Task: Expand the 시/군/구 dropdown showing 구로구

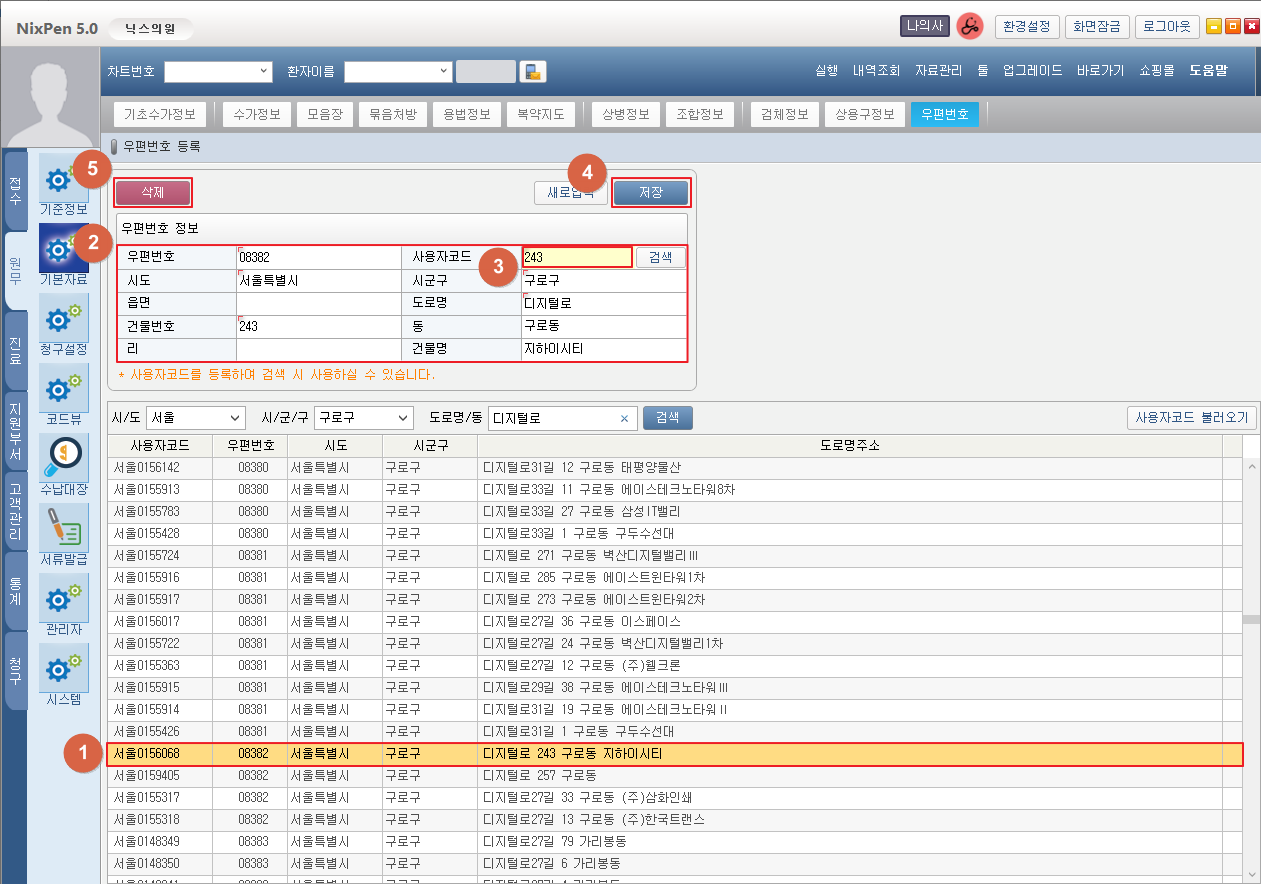Action: tap(363, 418)
